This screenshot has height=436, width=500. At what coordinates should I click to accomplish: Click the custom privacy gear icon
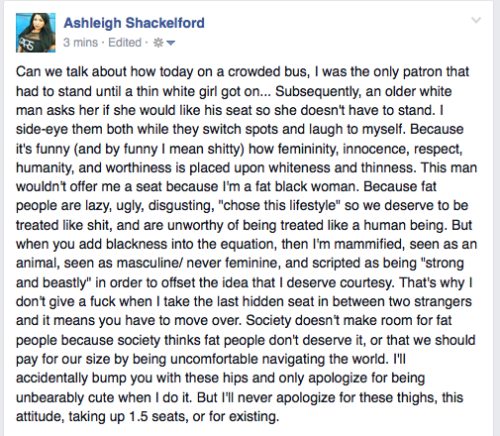158,43
